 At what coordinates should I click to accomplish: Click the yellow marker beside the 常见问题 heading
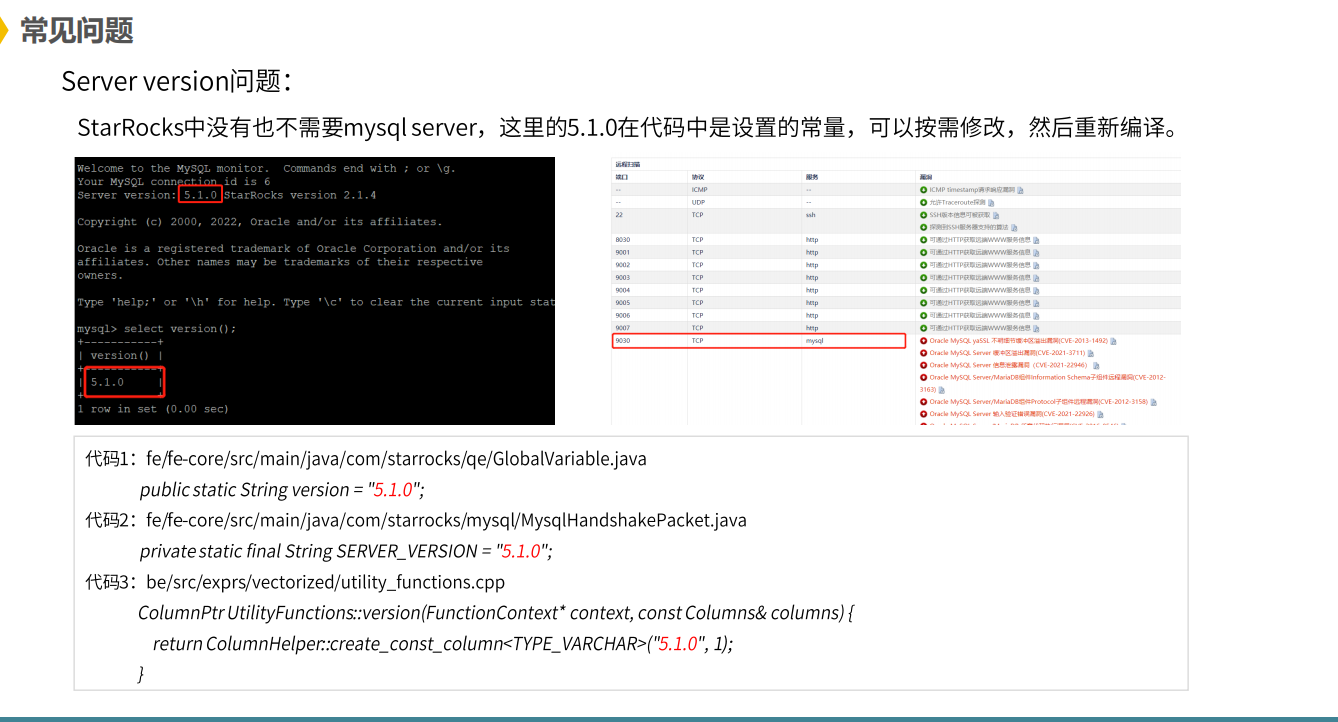click(x=5, y=31)
